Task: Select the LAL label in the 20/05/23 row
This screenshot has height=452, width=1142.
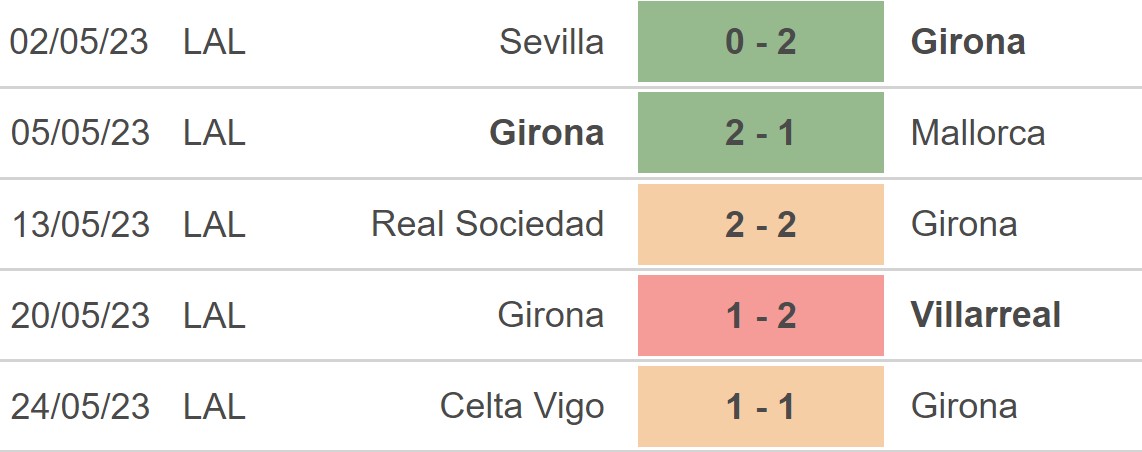Action: click(x=214, y=315)
